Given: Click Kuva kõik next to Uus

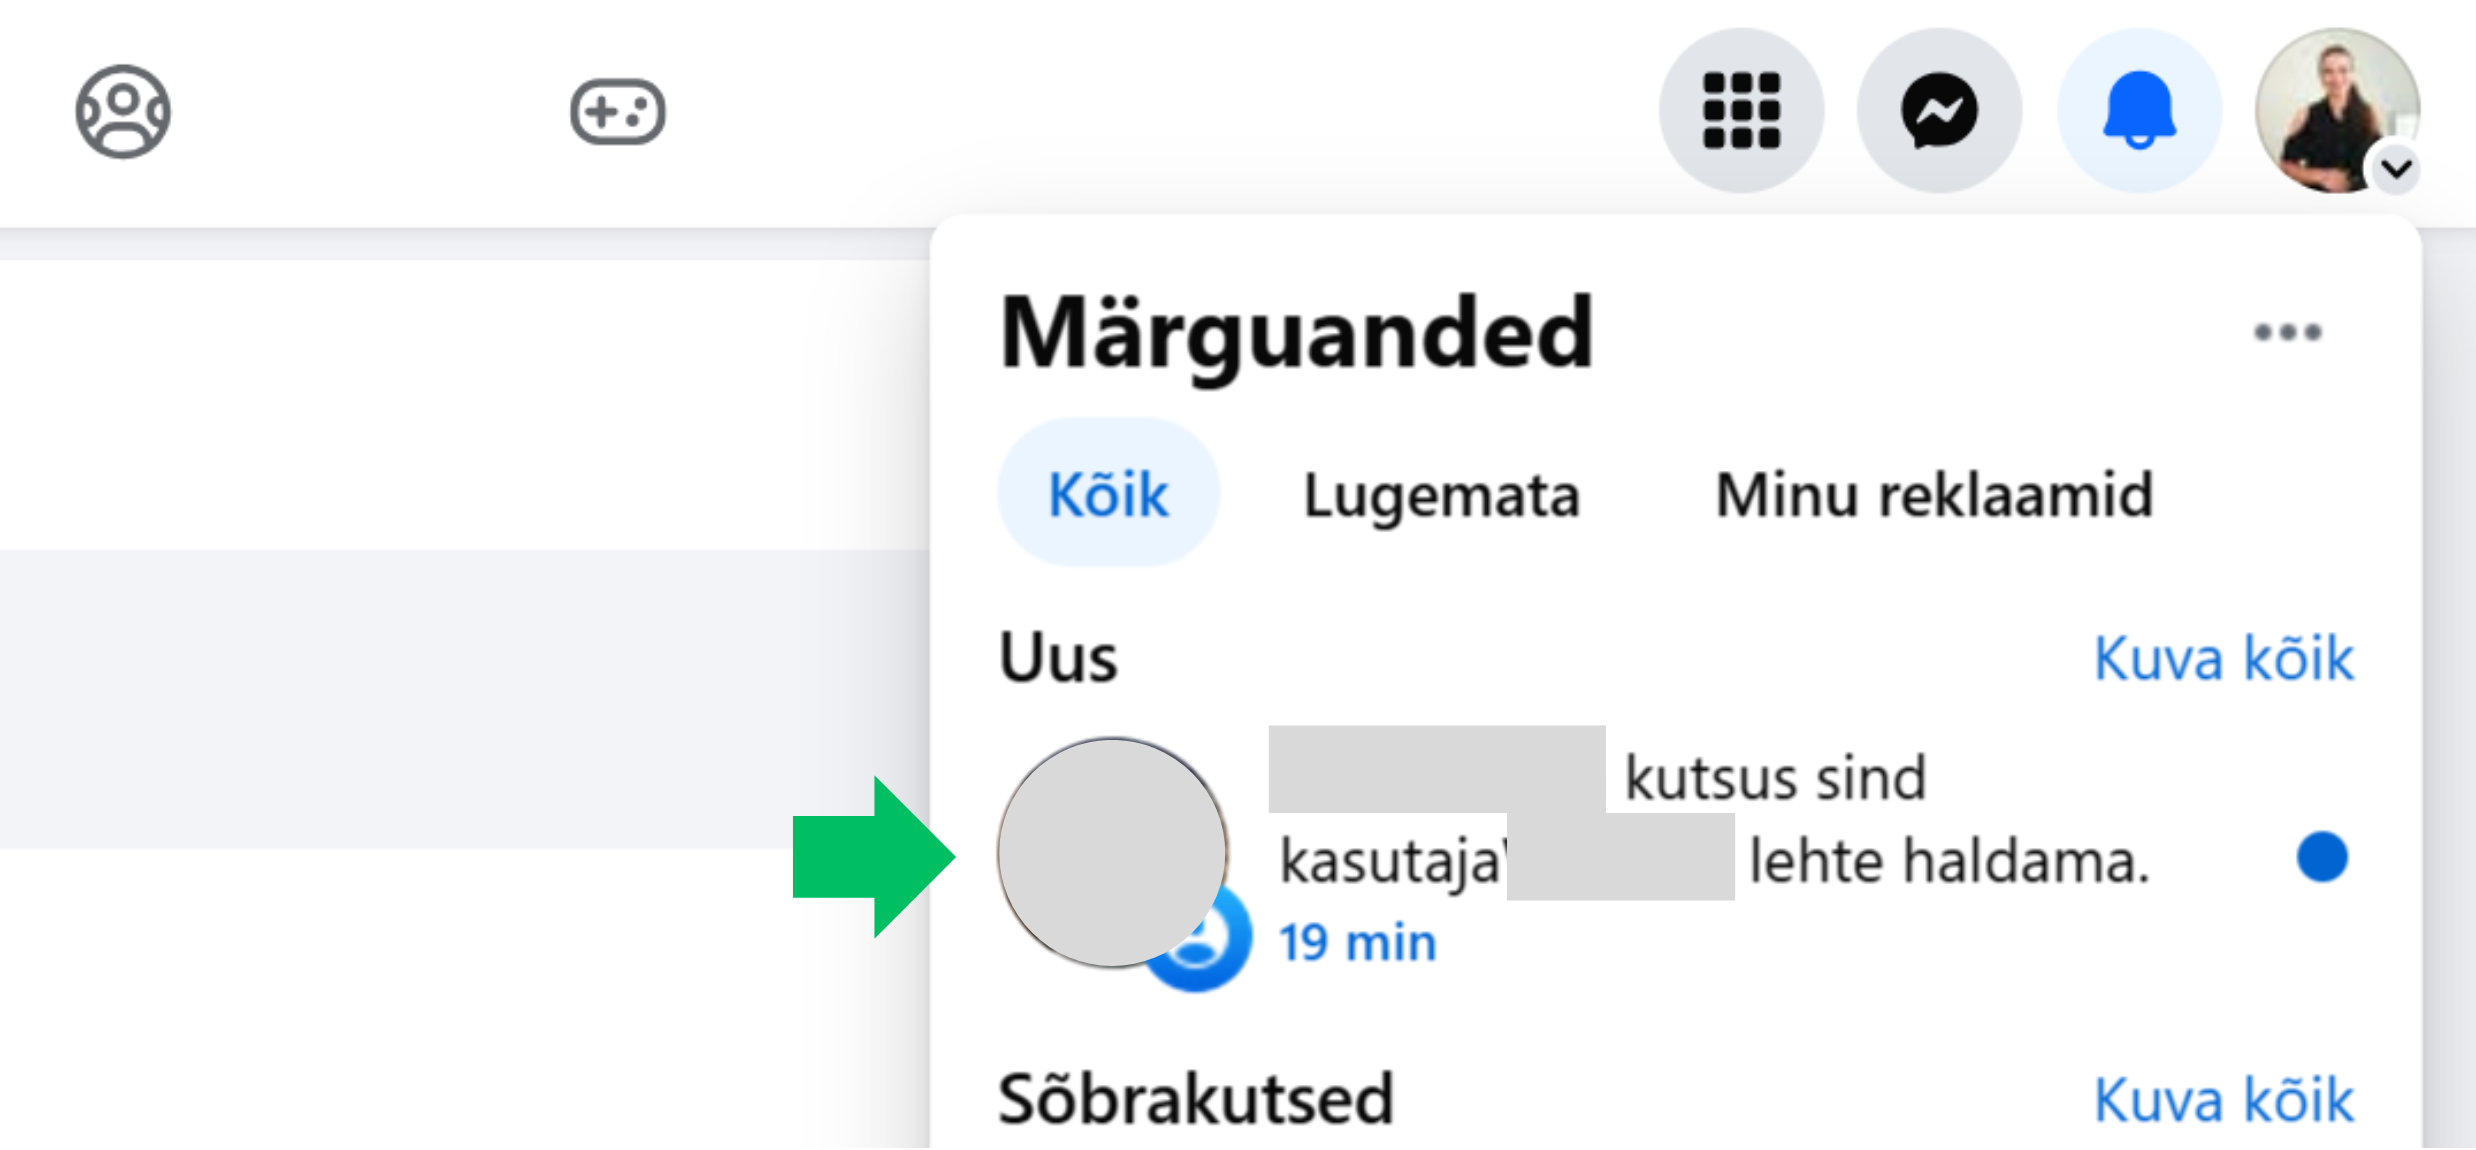Looking at the screenshot, I should point(2223,658).
